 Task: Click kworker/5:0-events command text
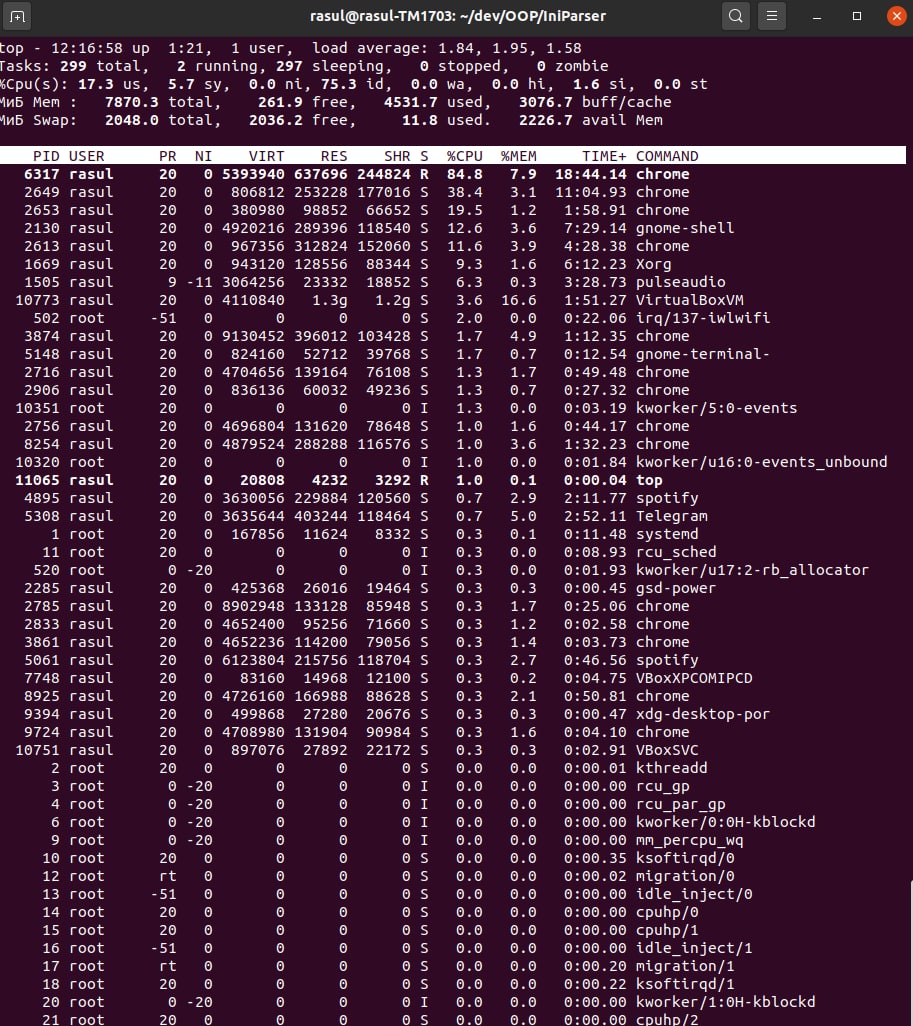pos(717,408)
